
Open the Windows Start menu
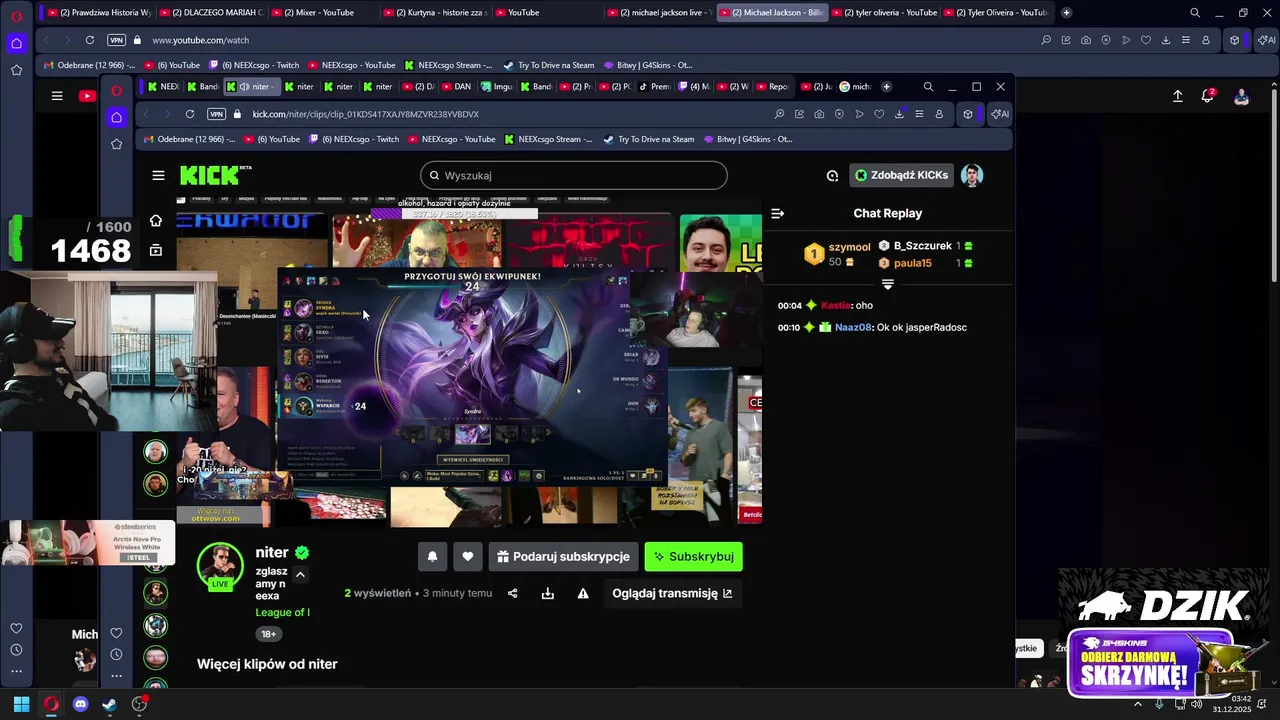[x=21, y=704]
